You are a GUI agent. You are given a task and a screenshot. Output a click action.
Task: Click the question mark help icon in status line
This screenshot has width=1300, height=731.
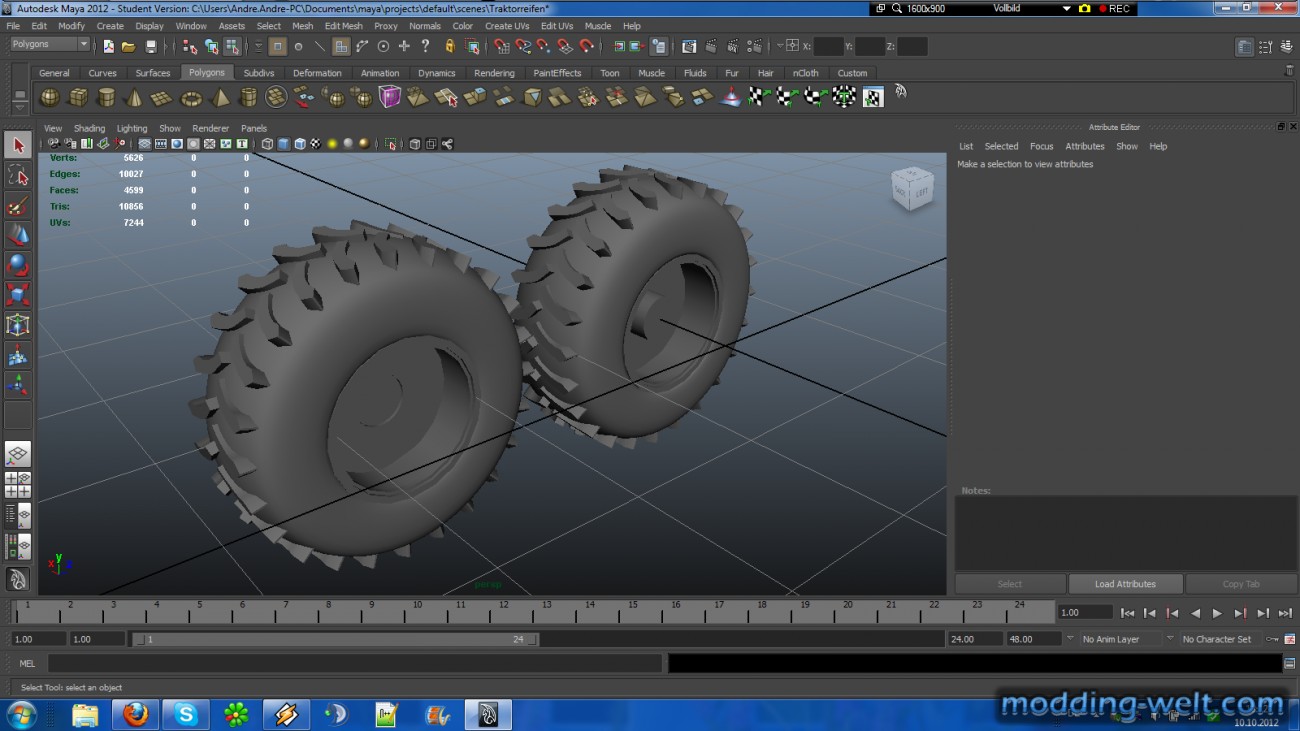tap(426, 46)
